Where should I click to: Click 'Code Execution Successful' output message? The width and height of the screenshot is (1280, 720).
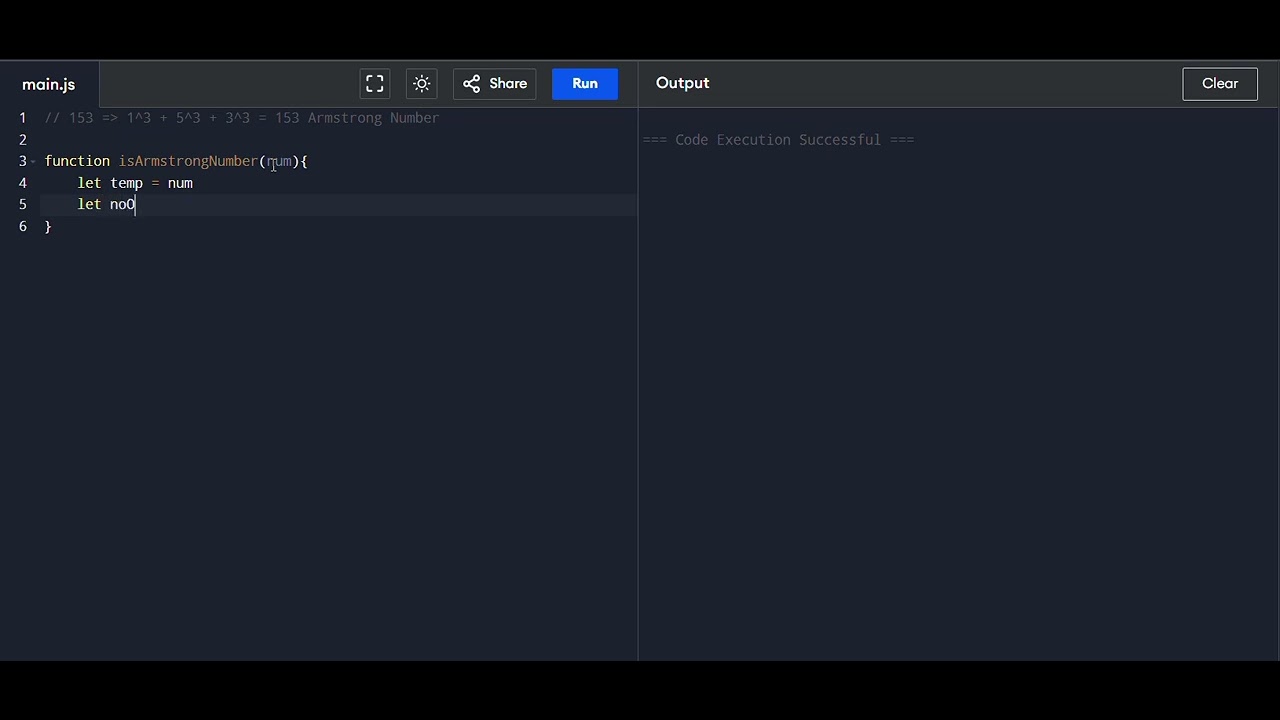pyautogui.click(x=778, y=140)
